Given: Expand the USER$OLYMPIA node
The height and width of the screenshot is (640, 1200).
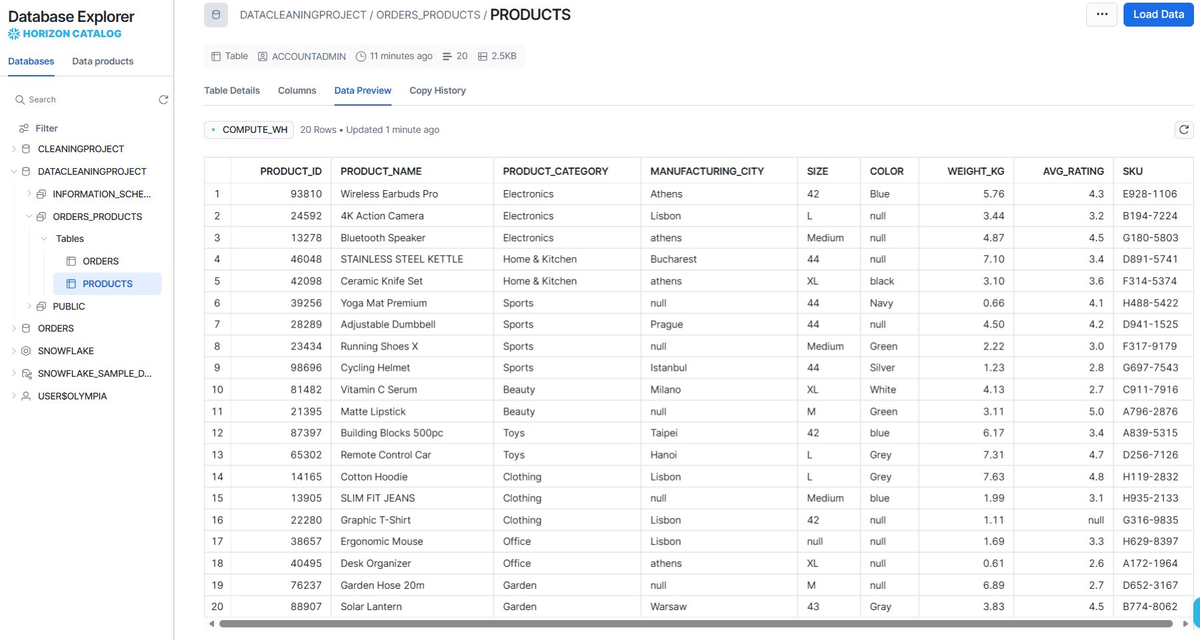Looking at the screenshot, I should coord(13,396).
